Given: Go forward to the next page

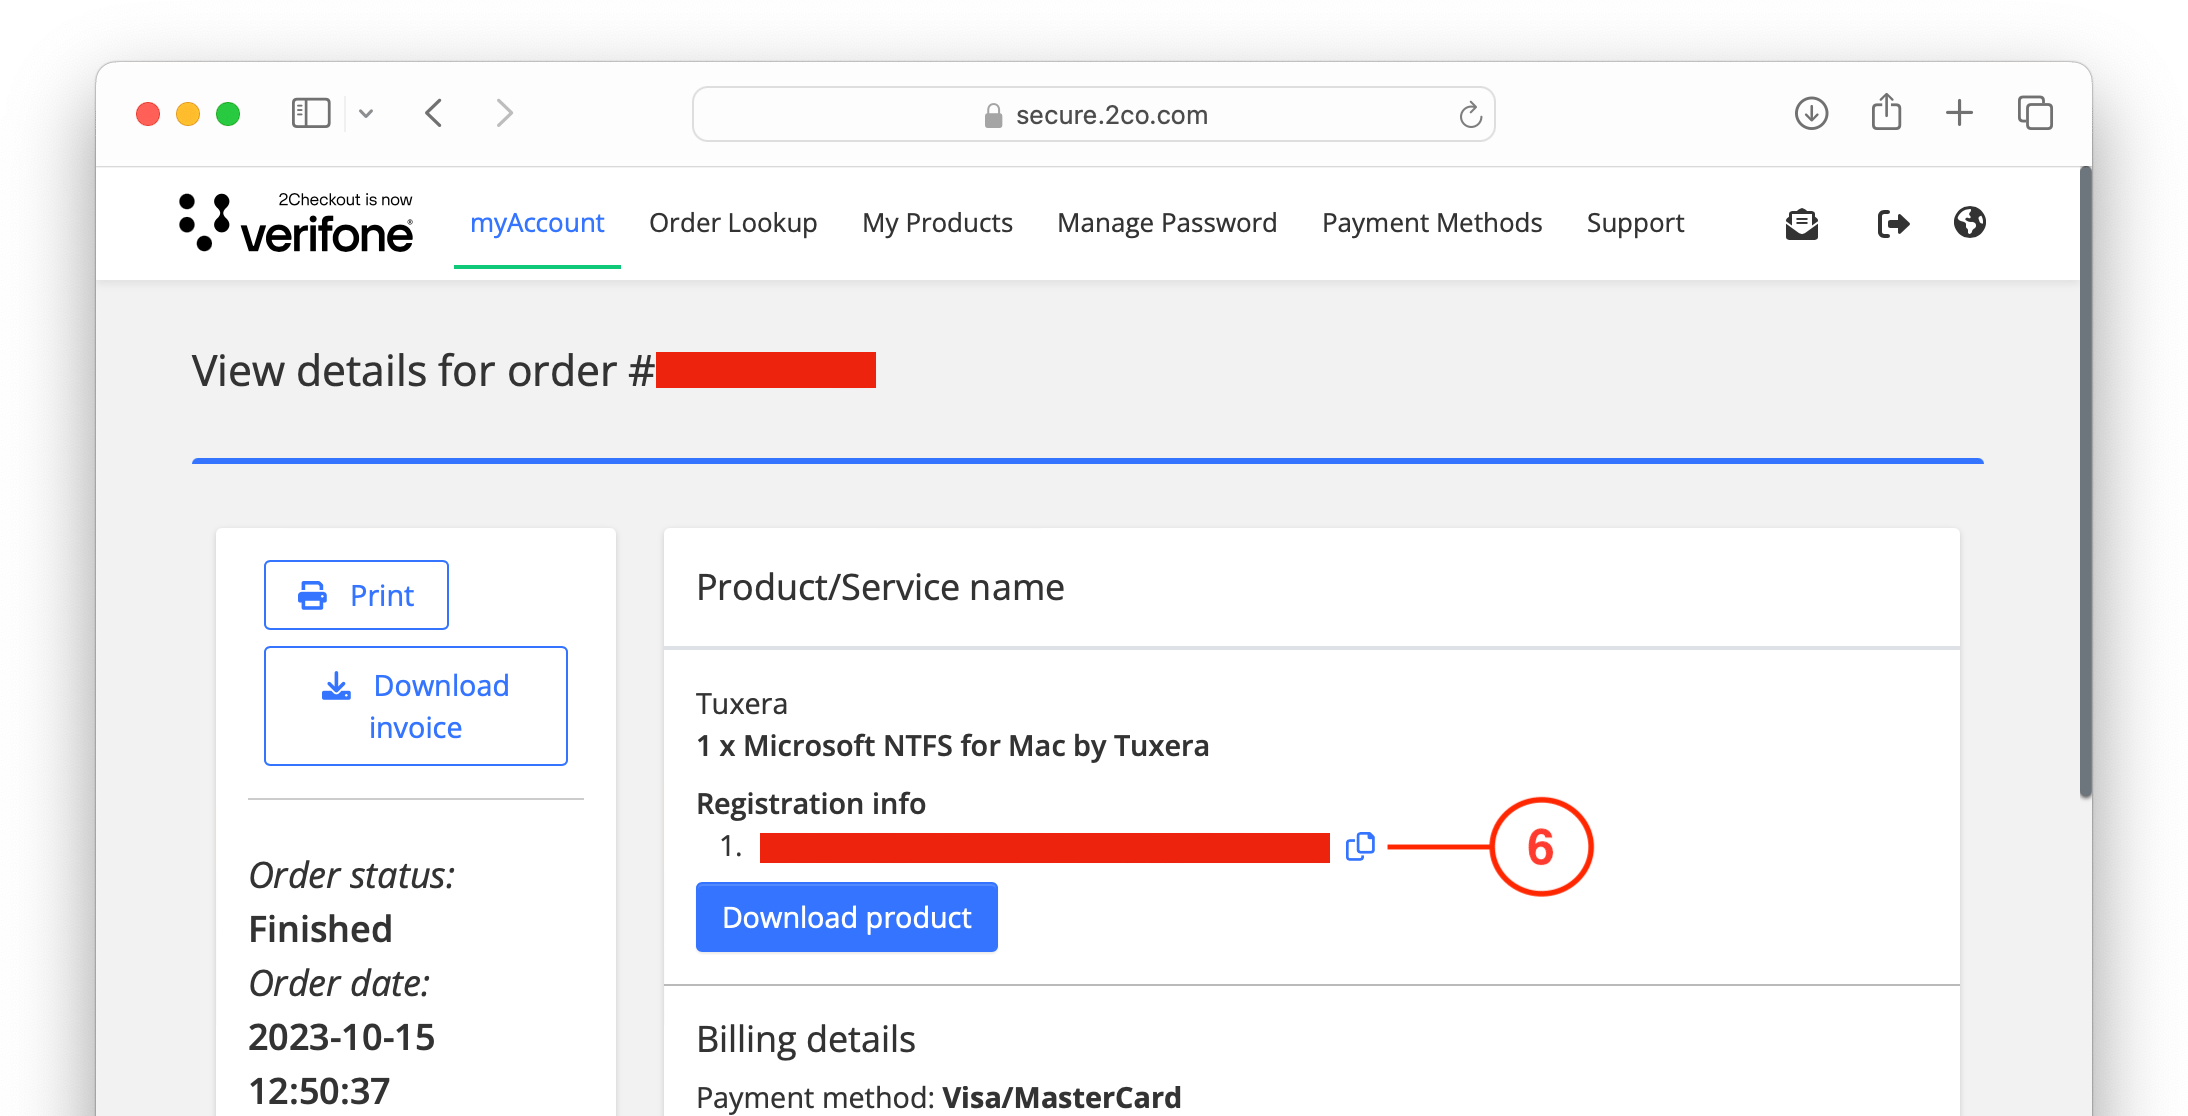Looking at the screenshot, I should 504,113.
